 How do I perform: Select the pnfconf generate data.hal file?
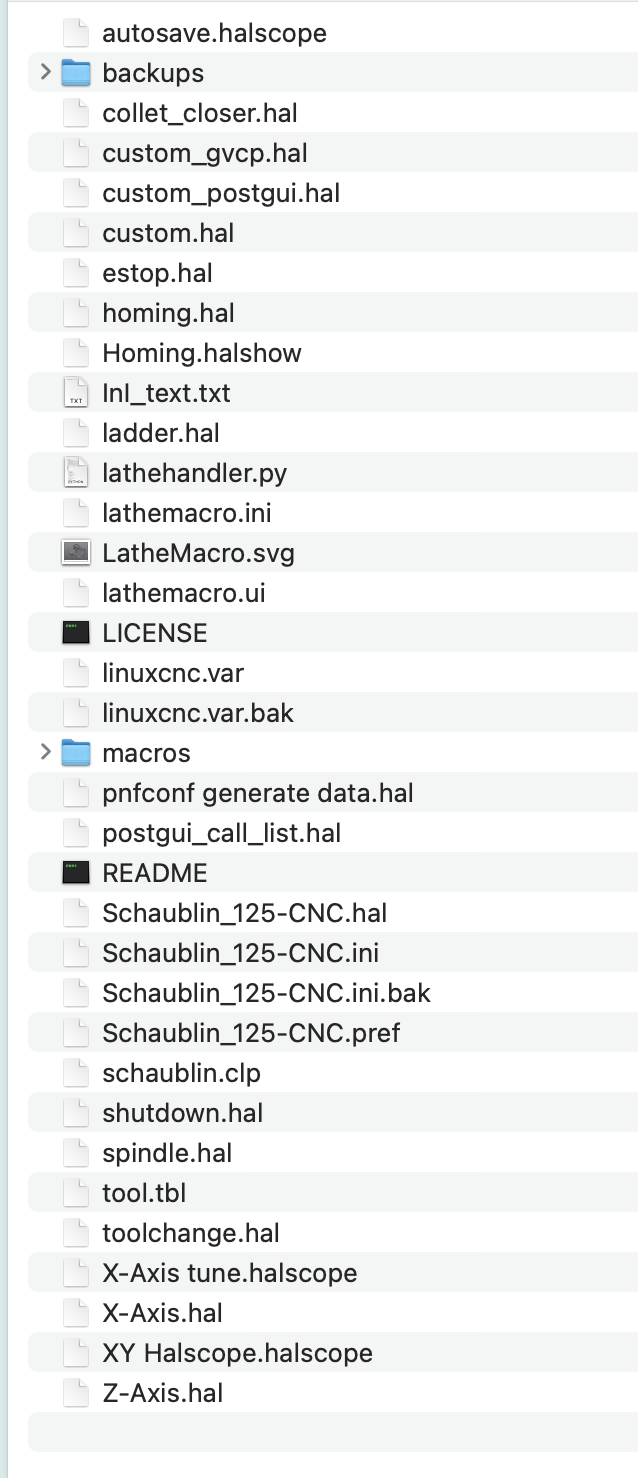[x=333, y=792]
